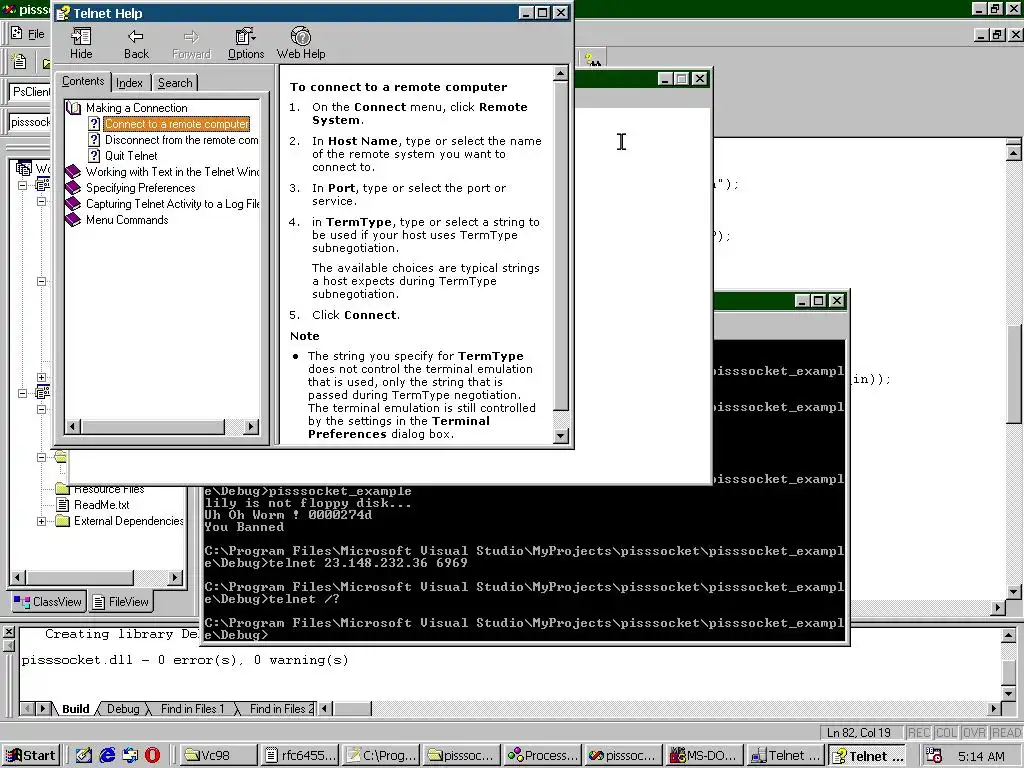Viewport: 1024px width, 768px height.
Task: Click left arrow of help contents horizontal scrollbar
Action: (72, 426)
